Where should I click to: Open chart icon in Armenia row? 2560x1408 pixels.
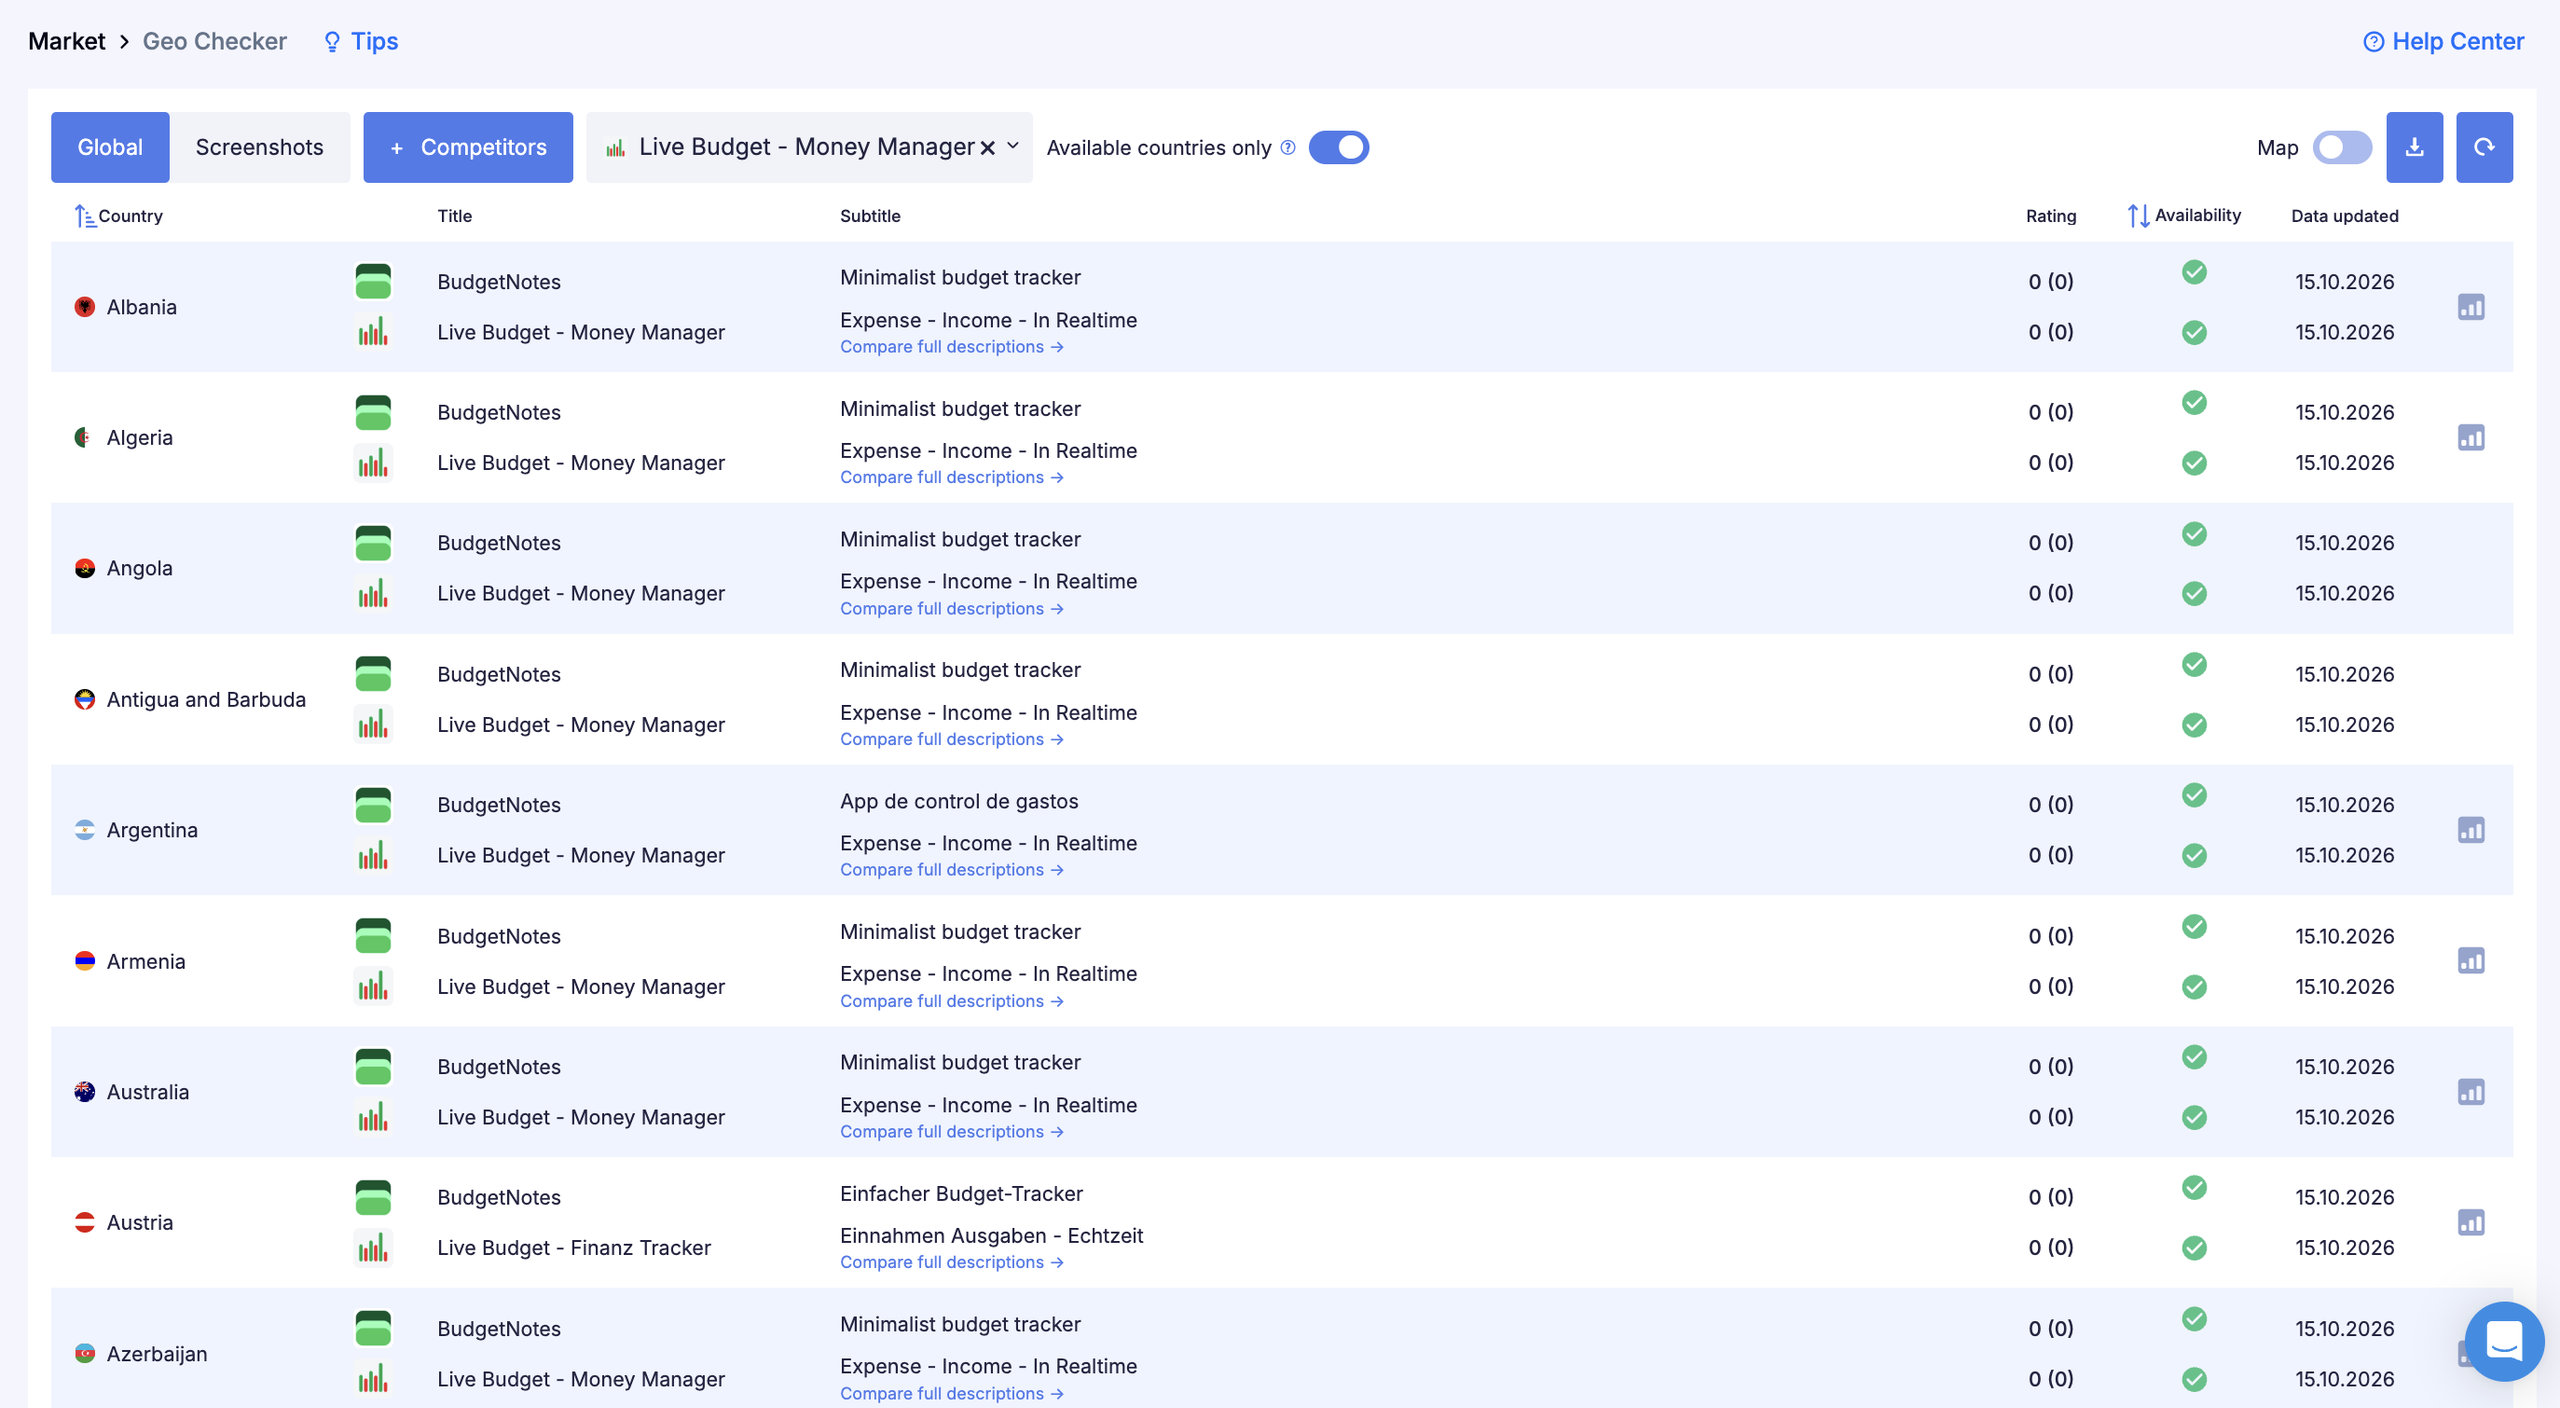coord(2471,961)
